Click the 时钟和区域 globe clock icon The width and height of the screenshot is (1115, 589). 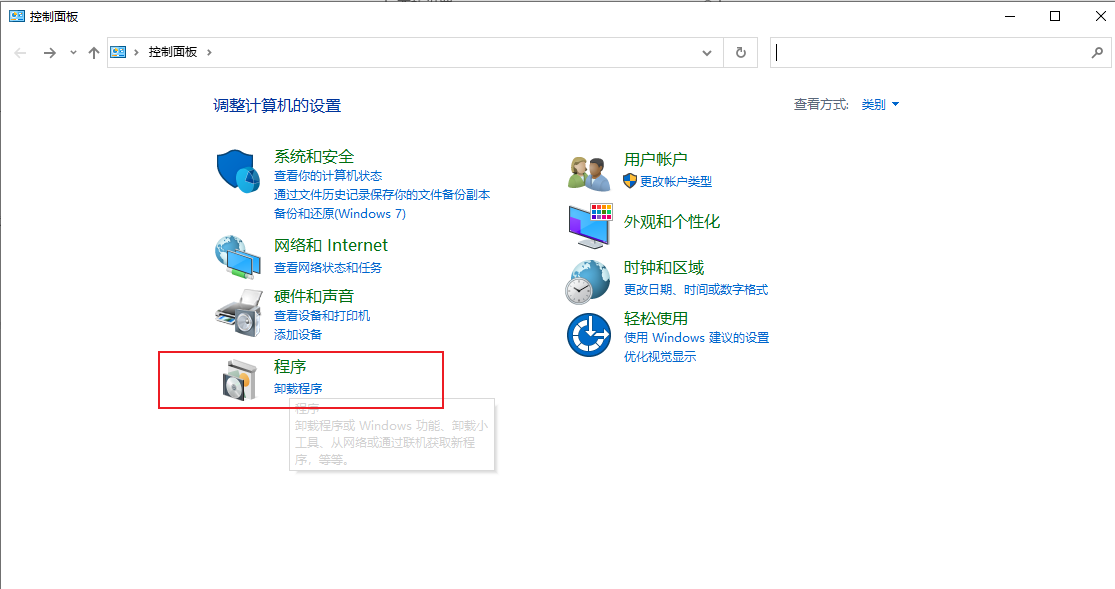point(587,281)
